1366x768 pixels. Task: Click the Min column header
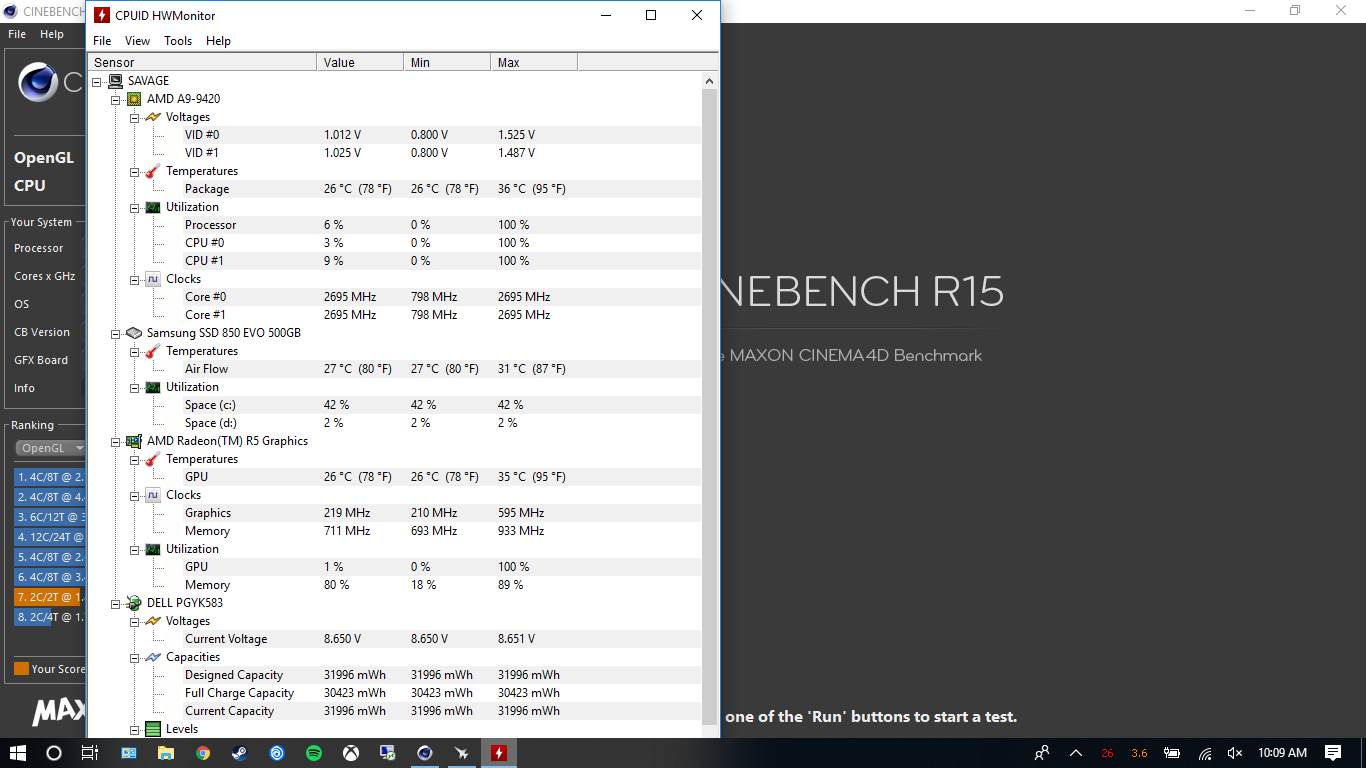447,62
